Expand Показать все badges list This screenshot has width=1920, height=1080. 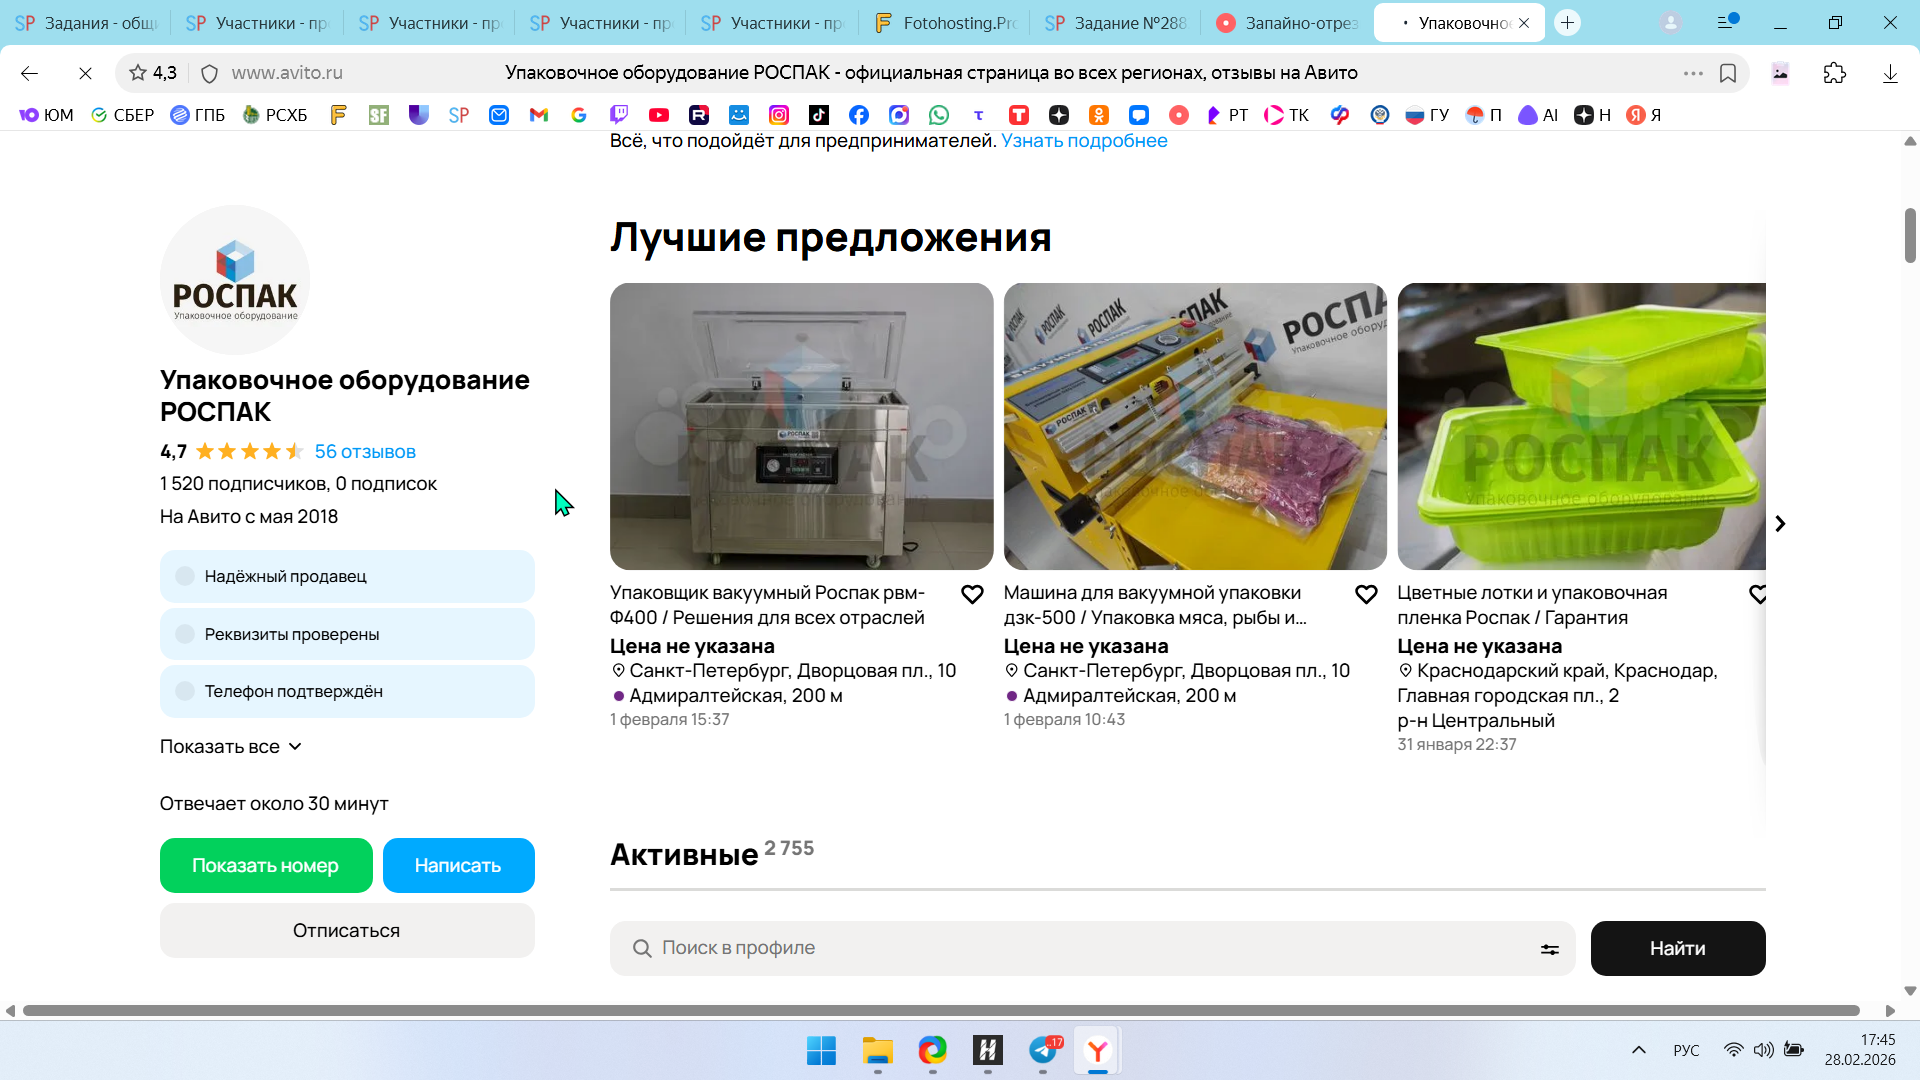coord(230,747)
